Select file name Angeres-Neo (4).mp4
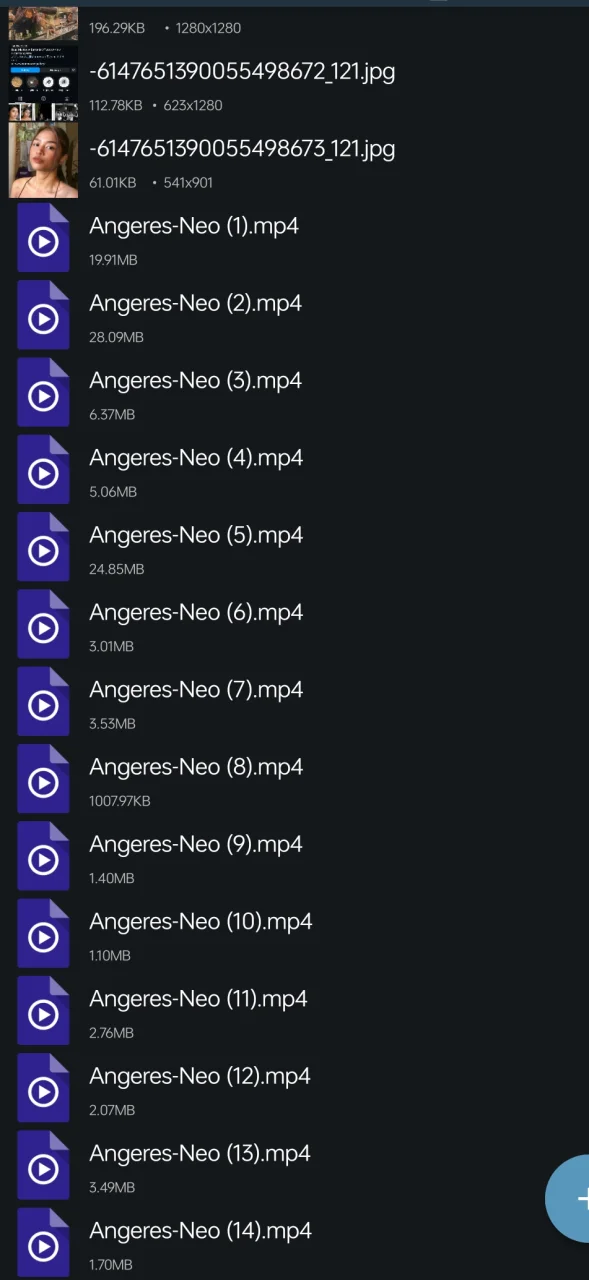The image size is (589, 1280). coord(196,457)
